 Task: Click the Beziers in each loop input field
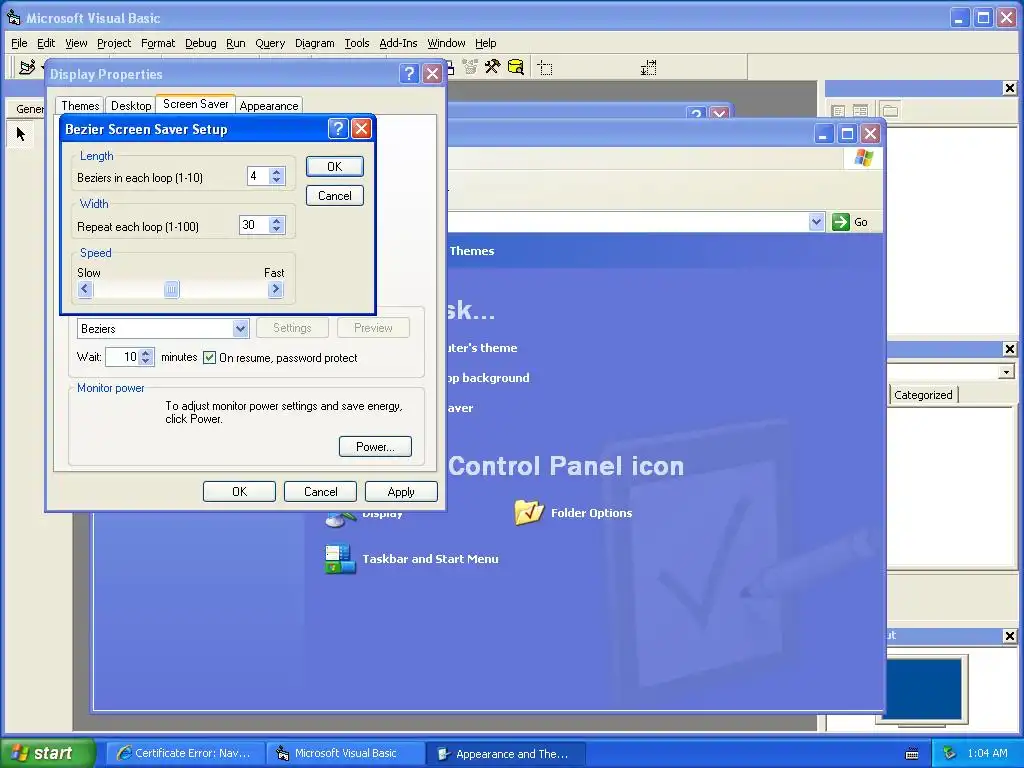coord(259,176)
